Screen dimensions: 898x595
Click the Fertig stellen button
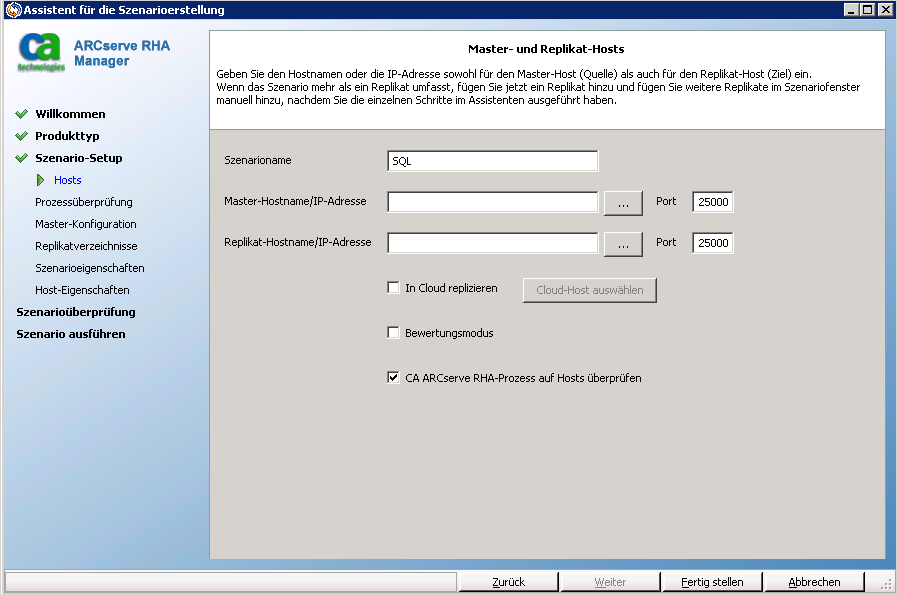point(712,582)
